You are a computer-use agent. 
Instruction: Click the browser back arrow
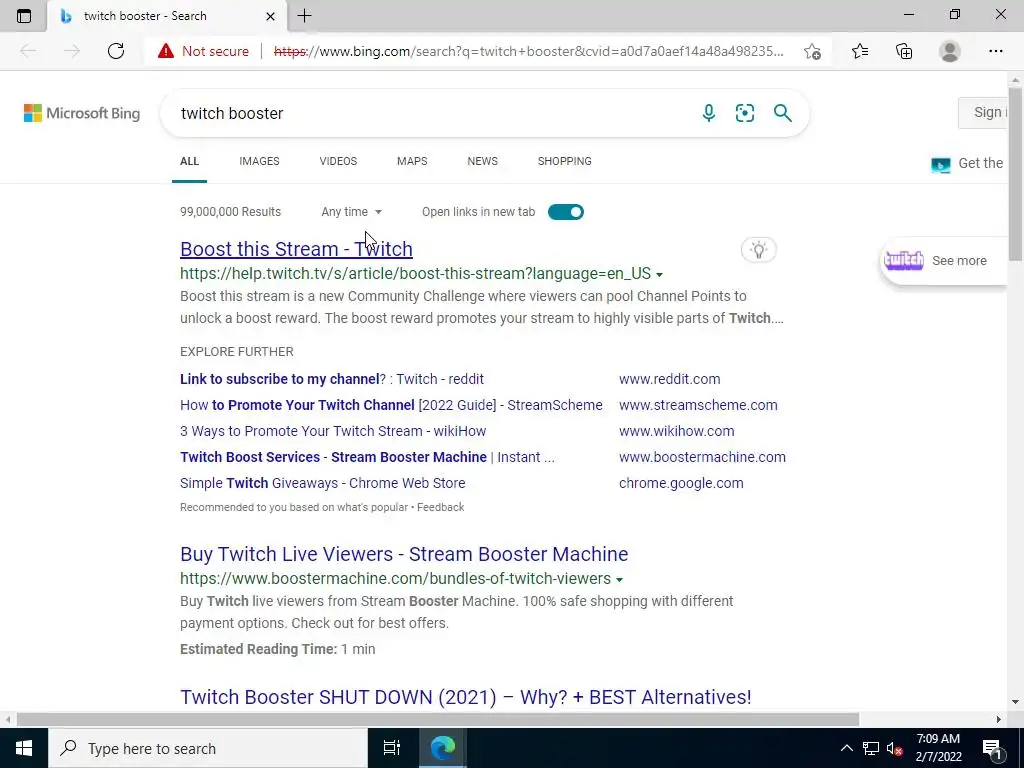[x=28, y=51]
